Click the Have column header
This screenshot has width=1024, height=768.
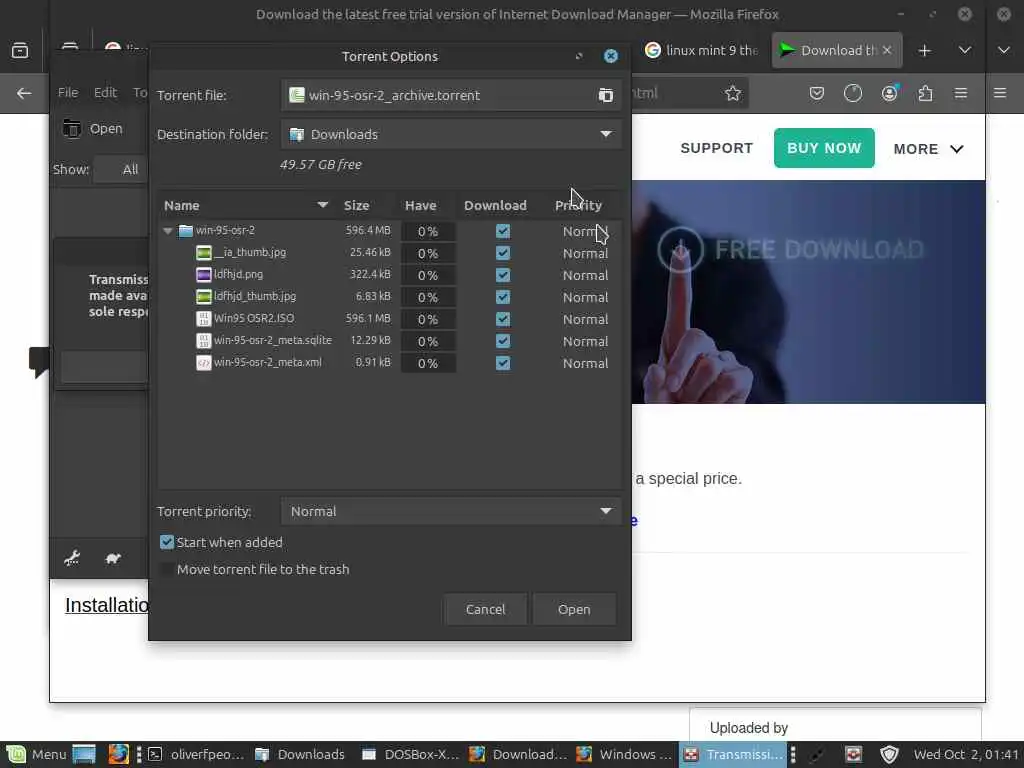click(421, 205)
